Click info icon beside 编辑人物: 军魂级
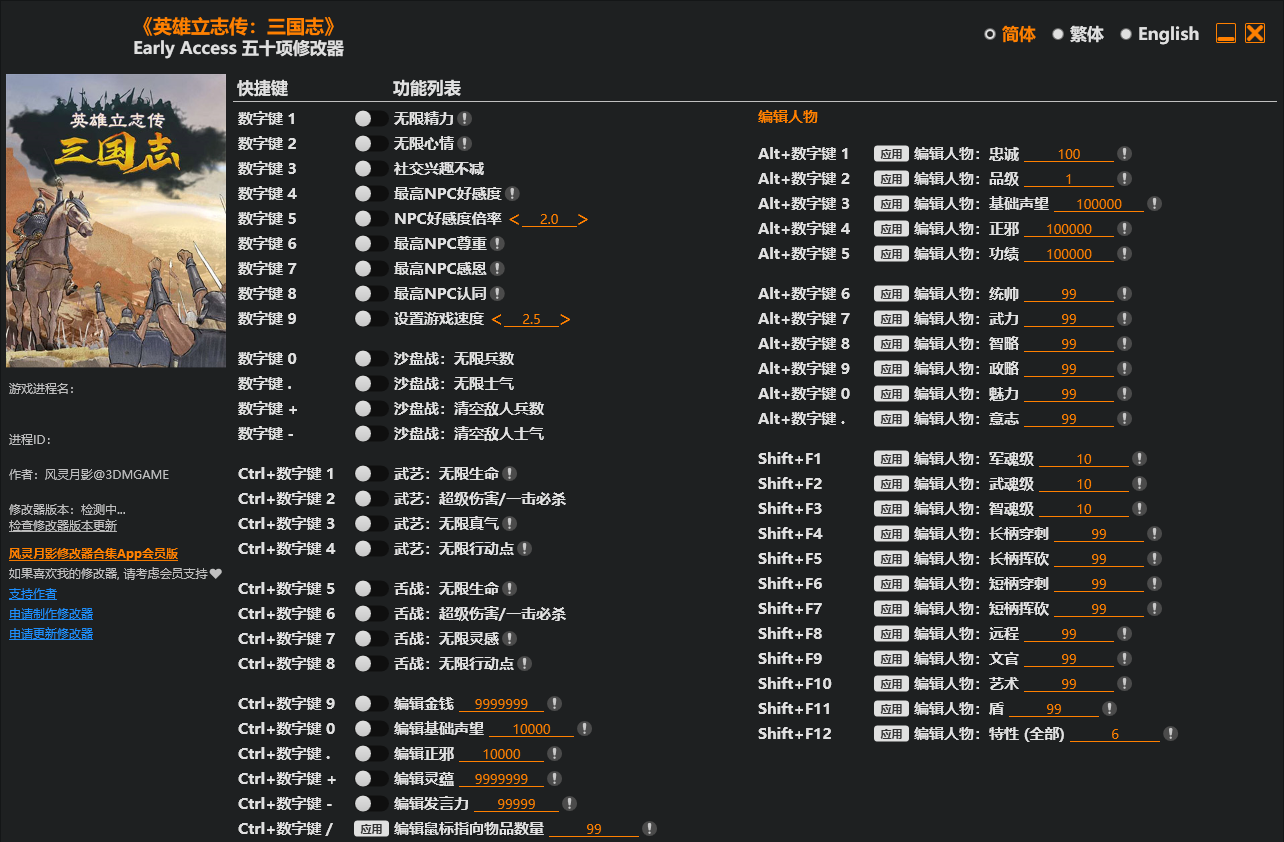This screenshot has height=842, width=1284. click(x=1139, y=459)
